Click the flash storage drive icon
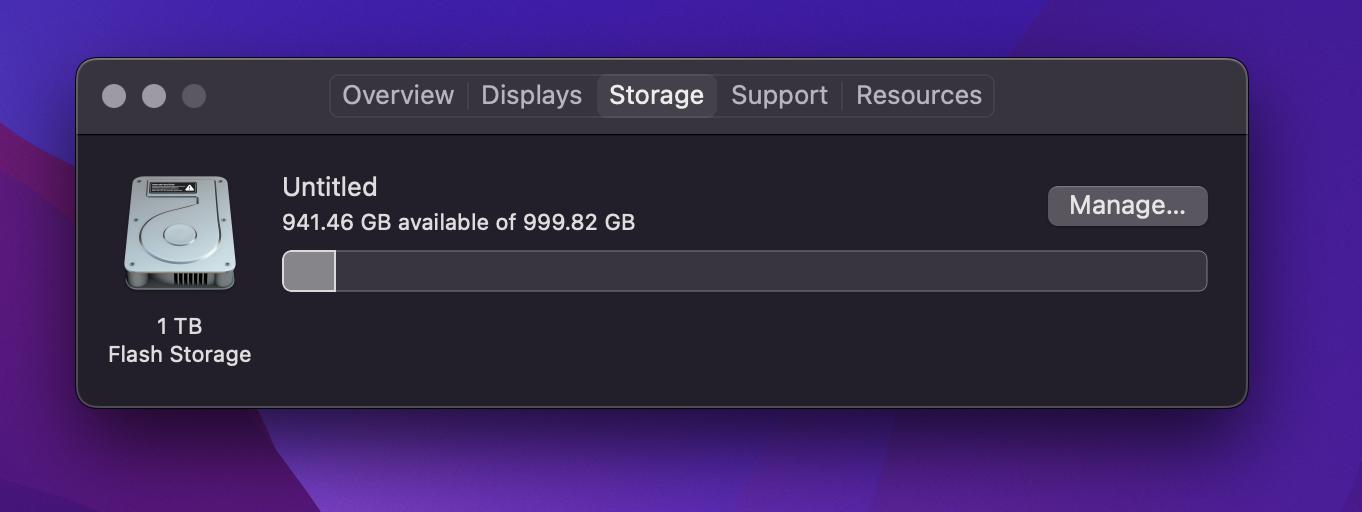The width and height of the screenshot is (1362, 512). pyautogui.click(x=180, y=233)
